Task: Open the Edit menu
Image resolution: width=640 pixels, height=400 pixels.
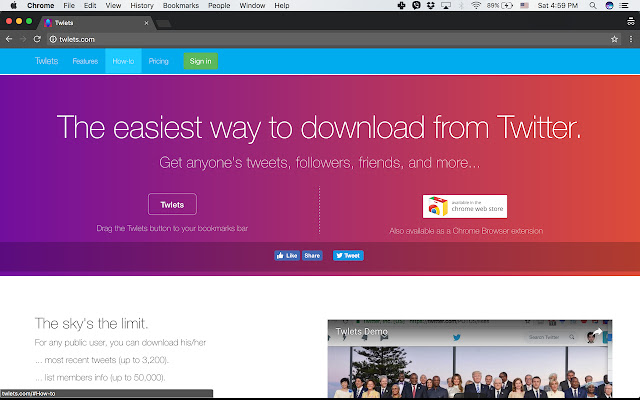Action: (90, 5)
